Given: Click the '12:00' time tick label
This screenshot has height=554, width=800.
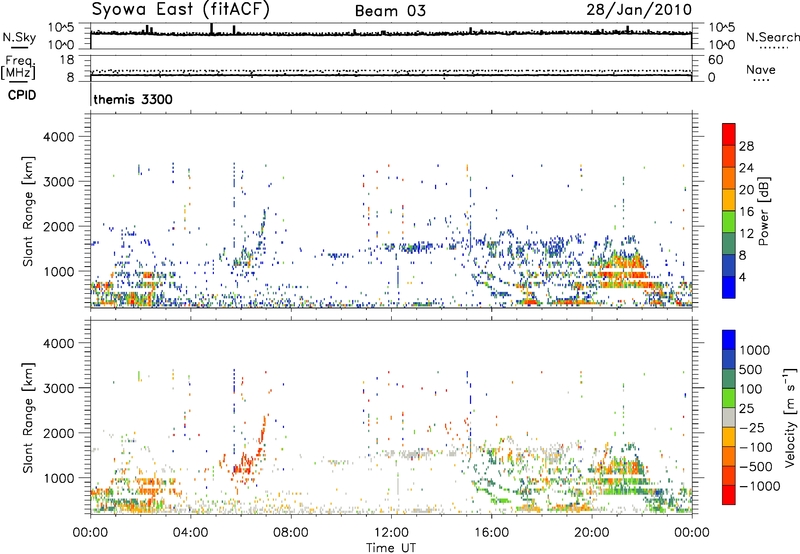Looking at the screenshot, I should (391, 533).
